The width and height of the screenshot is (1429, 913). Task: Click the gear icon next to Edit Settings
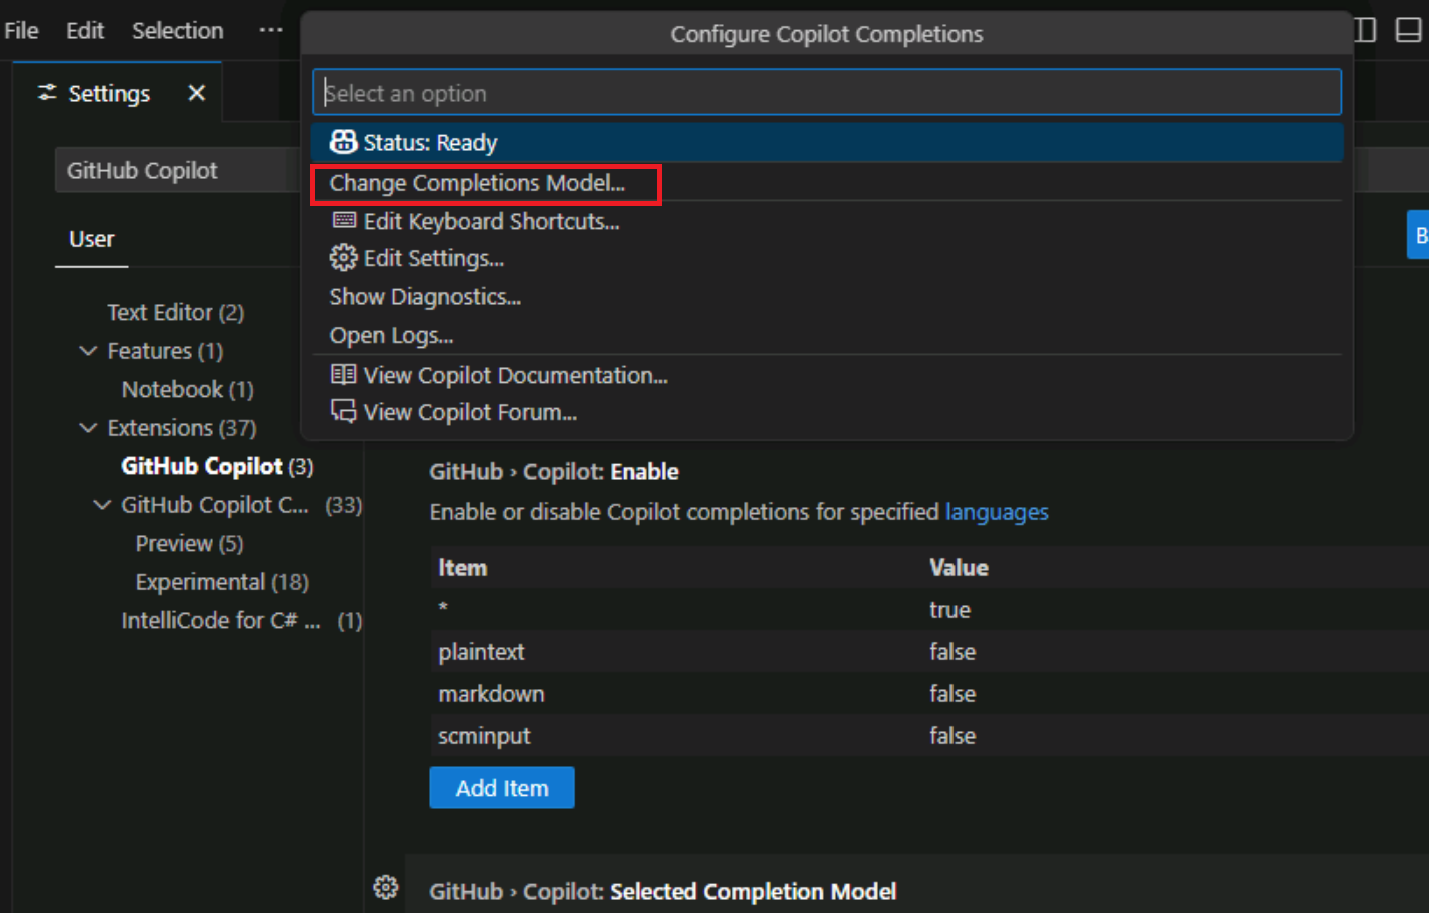tap(343, 258)
